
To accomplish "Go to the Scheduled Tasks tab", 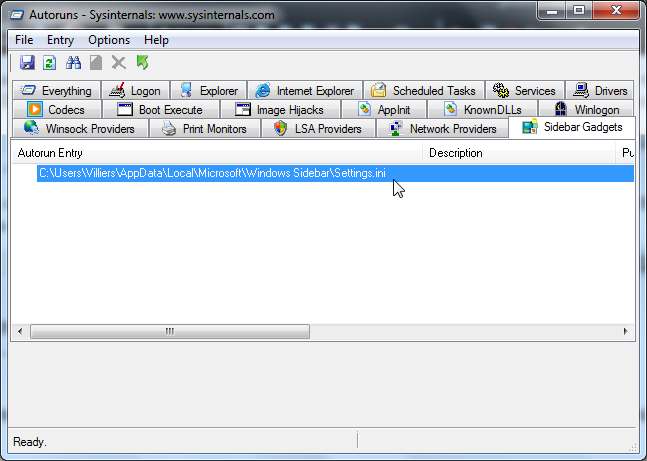I will [424, 90].
